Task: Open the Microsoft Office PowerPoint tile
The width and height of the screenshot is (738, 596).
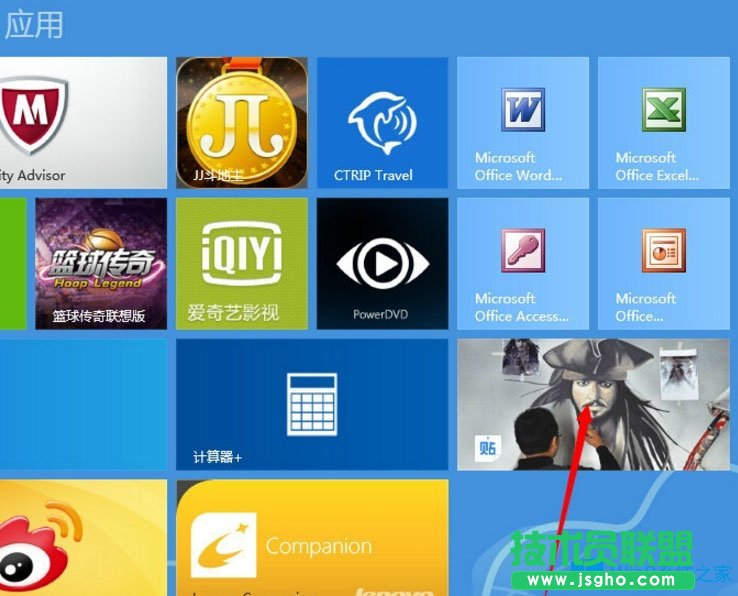Action: [664, 264]
